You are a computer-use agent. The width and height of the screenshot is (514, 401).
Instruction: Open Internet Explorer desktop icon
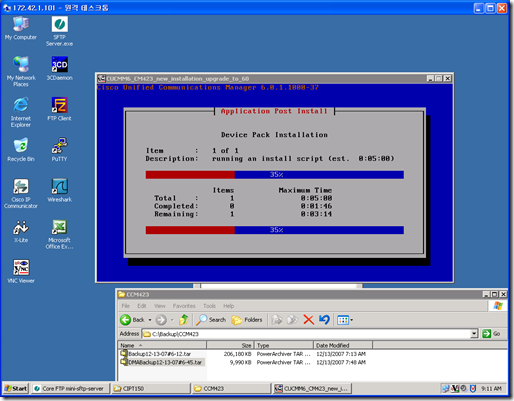[21, 112]
